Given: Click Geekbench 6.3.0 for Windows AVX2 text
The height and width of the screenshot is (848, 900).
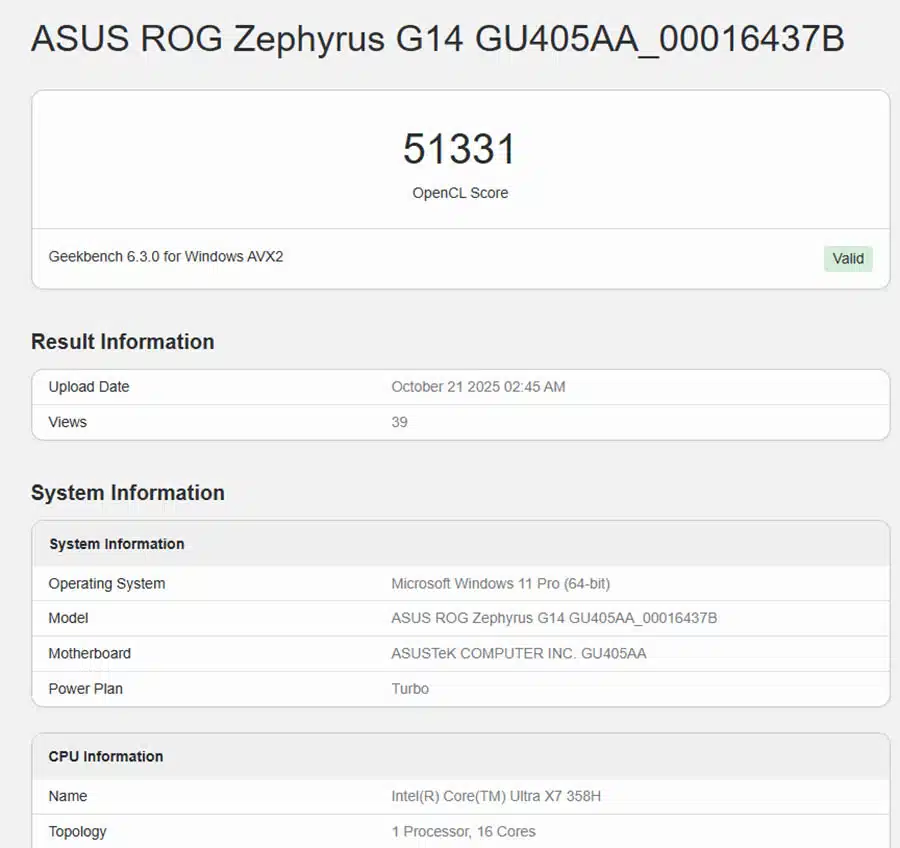Looking at the screenshot, I should click(166, 257).
